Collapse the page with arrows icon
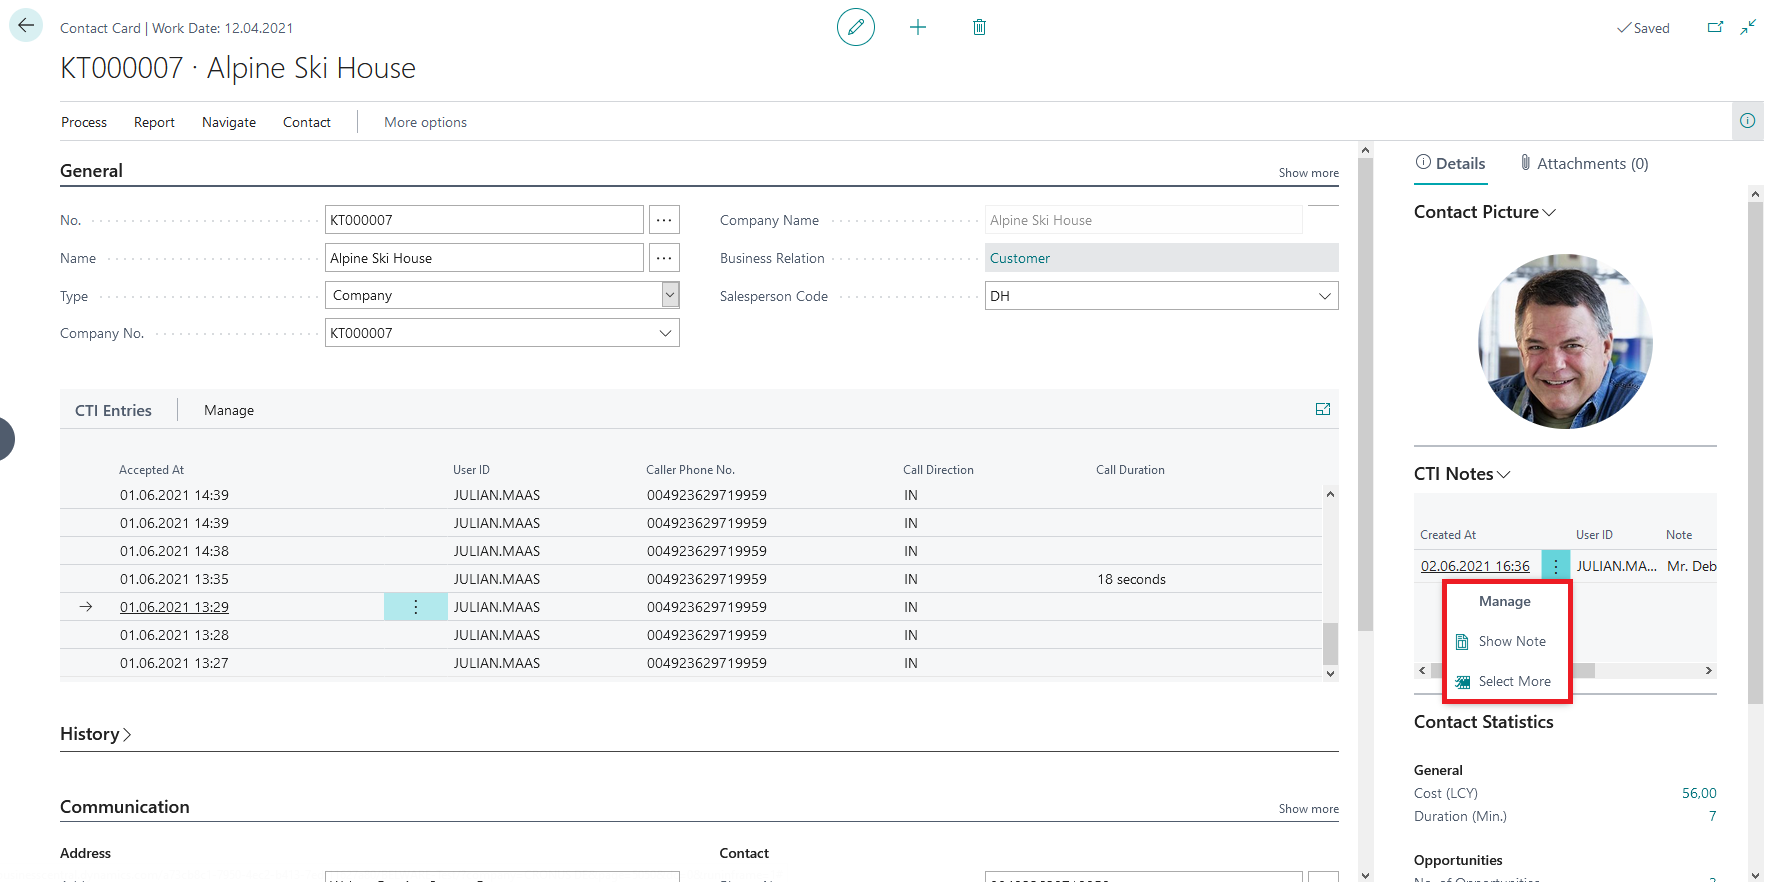 [x=1748, y=27]
